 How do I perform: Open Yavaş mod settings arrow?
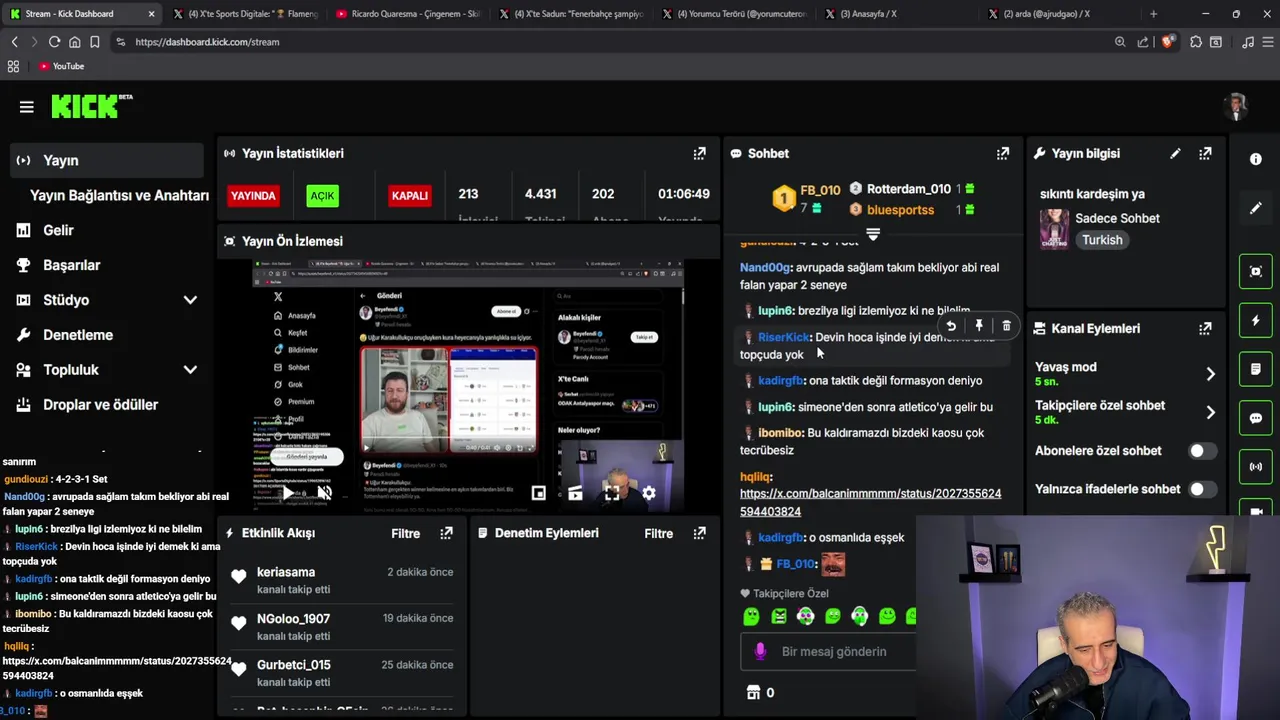pos(1210,374)
